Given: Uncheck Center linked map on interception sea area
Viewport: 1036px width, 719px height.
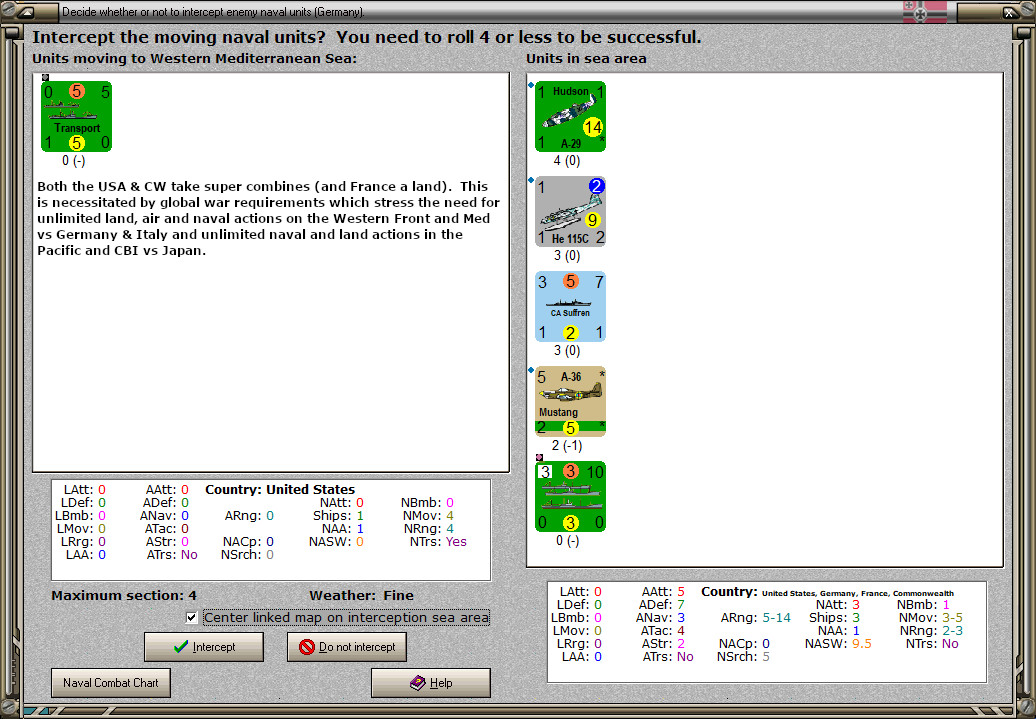Looking at the screenshot, I should pos(191,617).
